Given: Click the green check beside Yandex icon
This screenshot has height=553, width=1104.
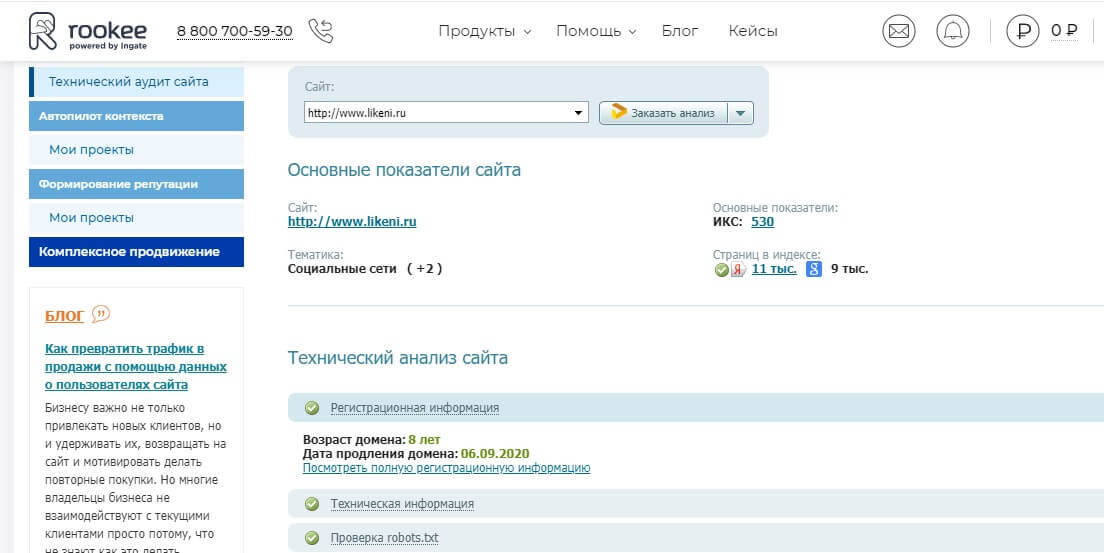Looking at the screenshot, I should 722,270.
